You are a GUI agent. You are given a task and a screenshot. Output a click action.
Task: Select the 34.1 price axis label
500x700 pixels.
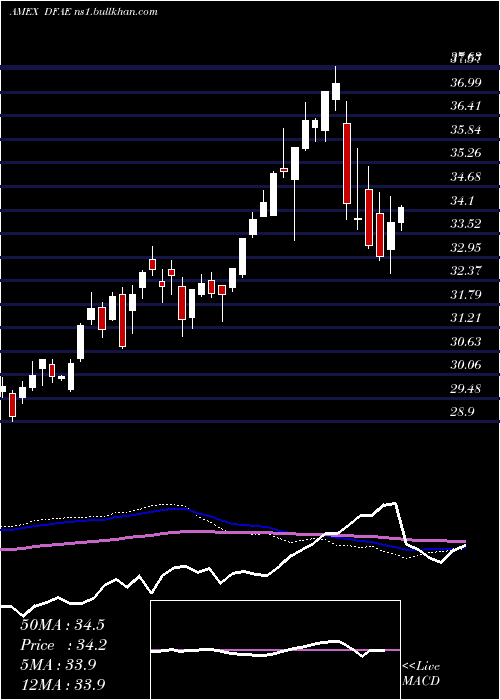(462, 201)
